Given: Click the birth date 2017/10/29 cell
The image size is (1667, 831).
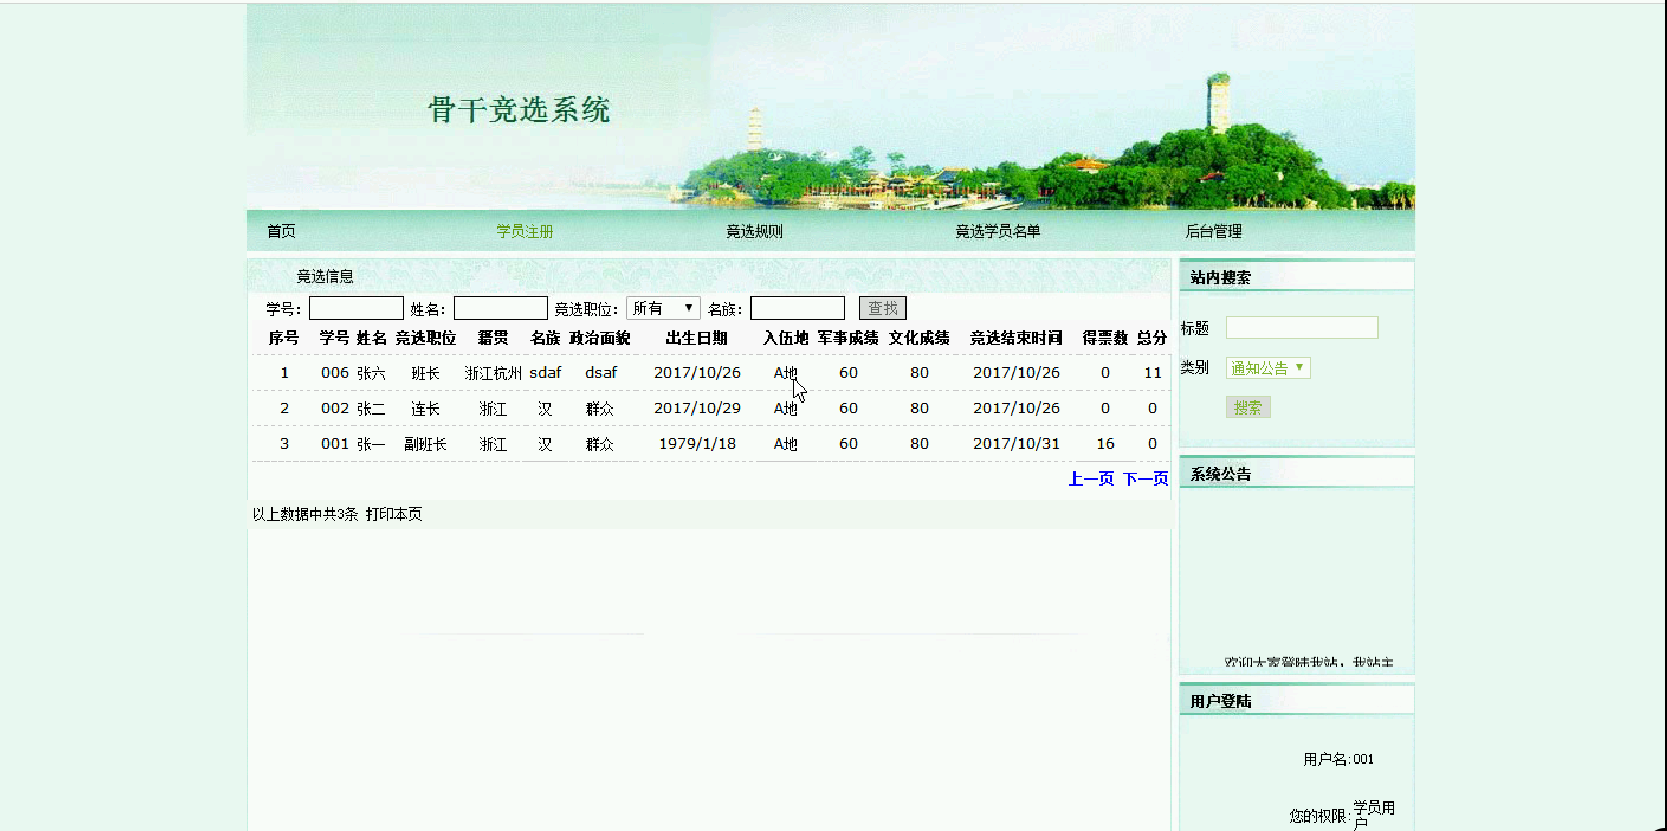Looking at the screenshot, I should click(697, 408).
